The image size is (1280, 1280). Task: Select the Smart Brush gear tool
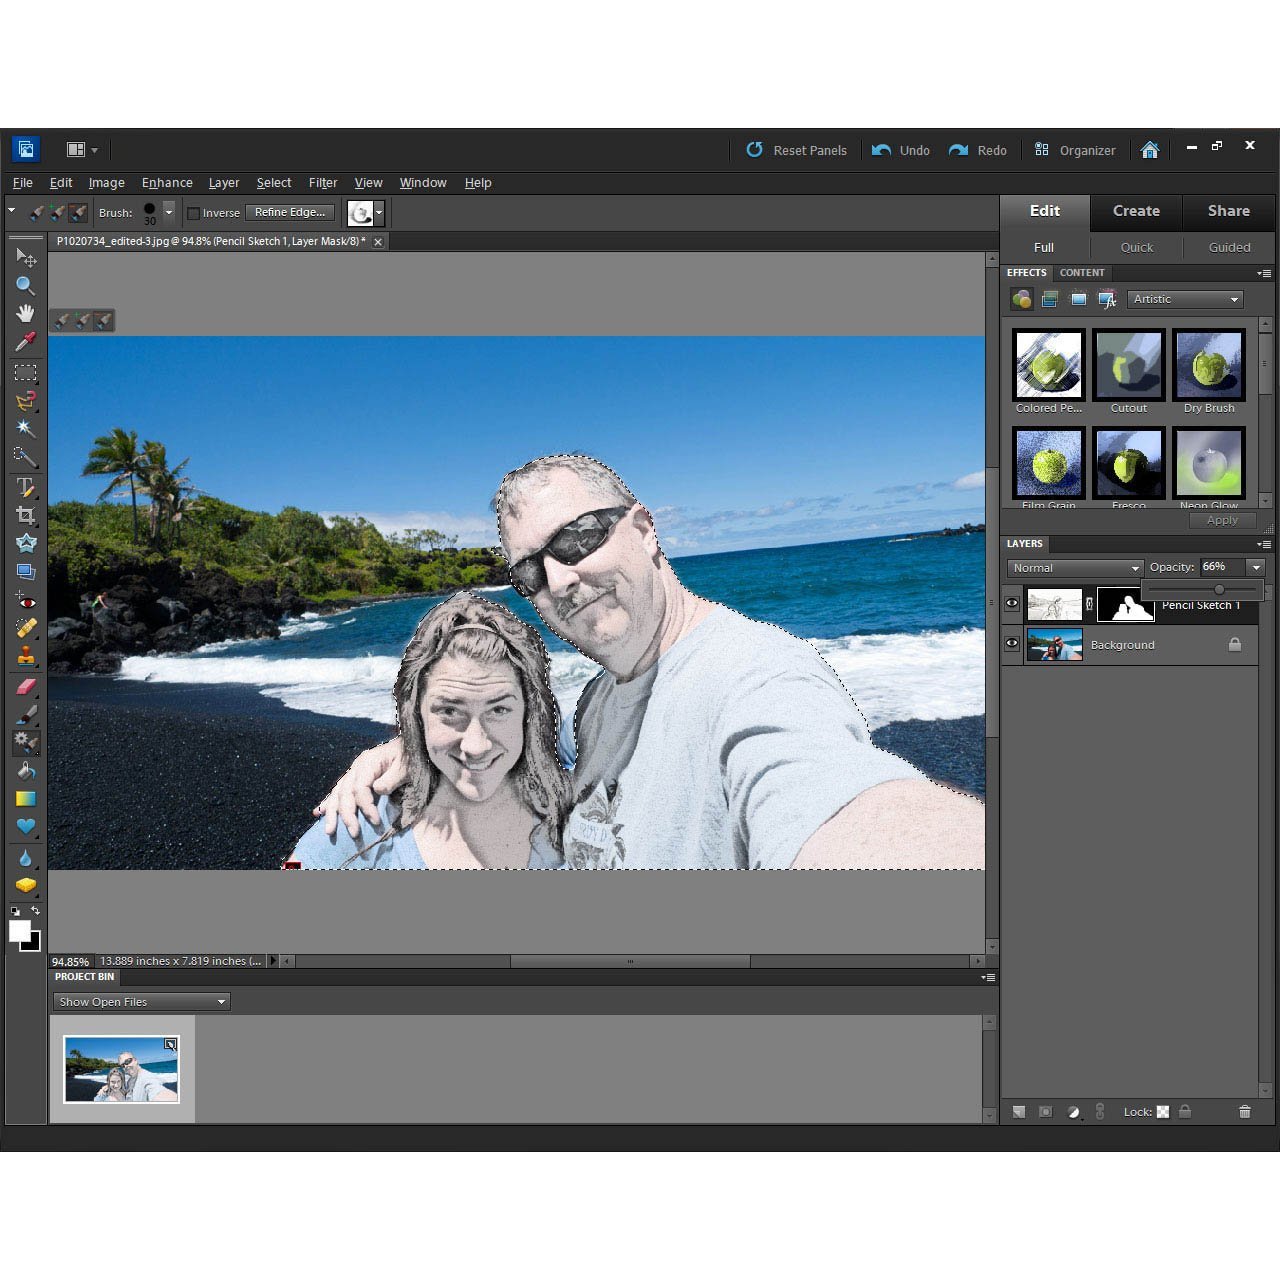tap(26, 742)
